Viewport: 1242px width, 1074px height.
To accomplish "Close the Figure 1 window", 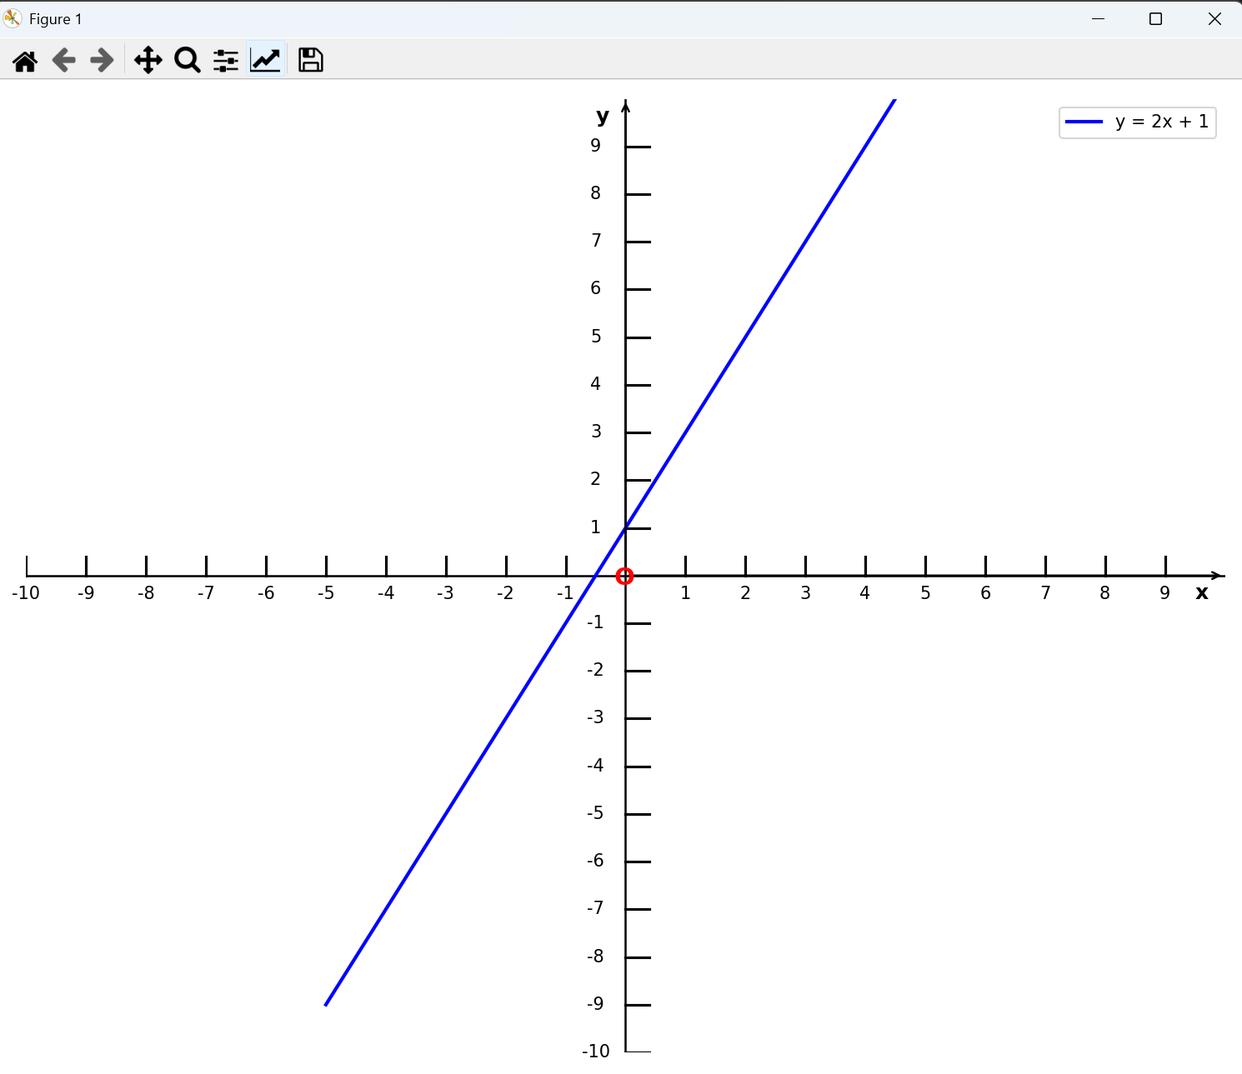I will (x=1214, y=19).
